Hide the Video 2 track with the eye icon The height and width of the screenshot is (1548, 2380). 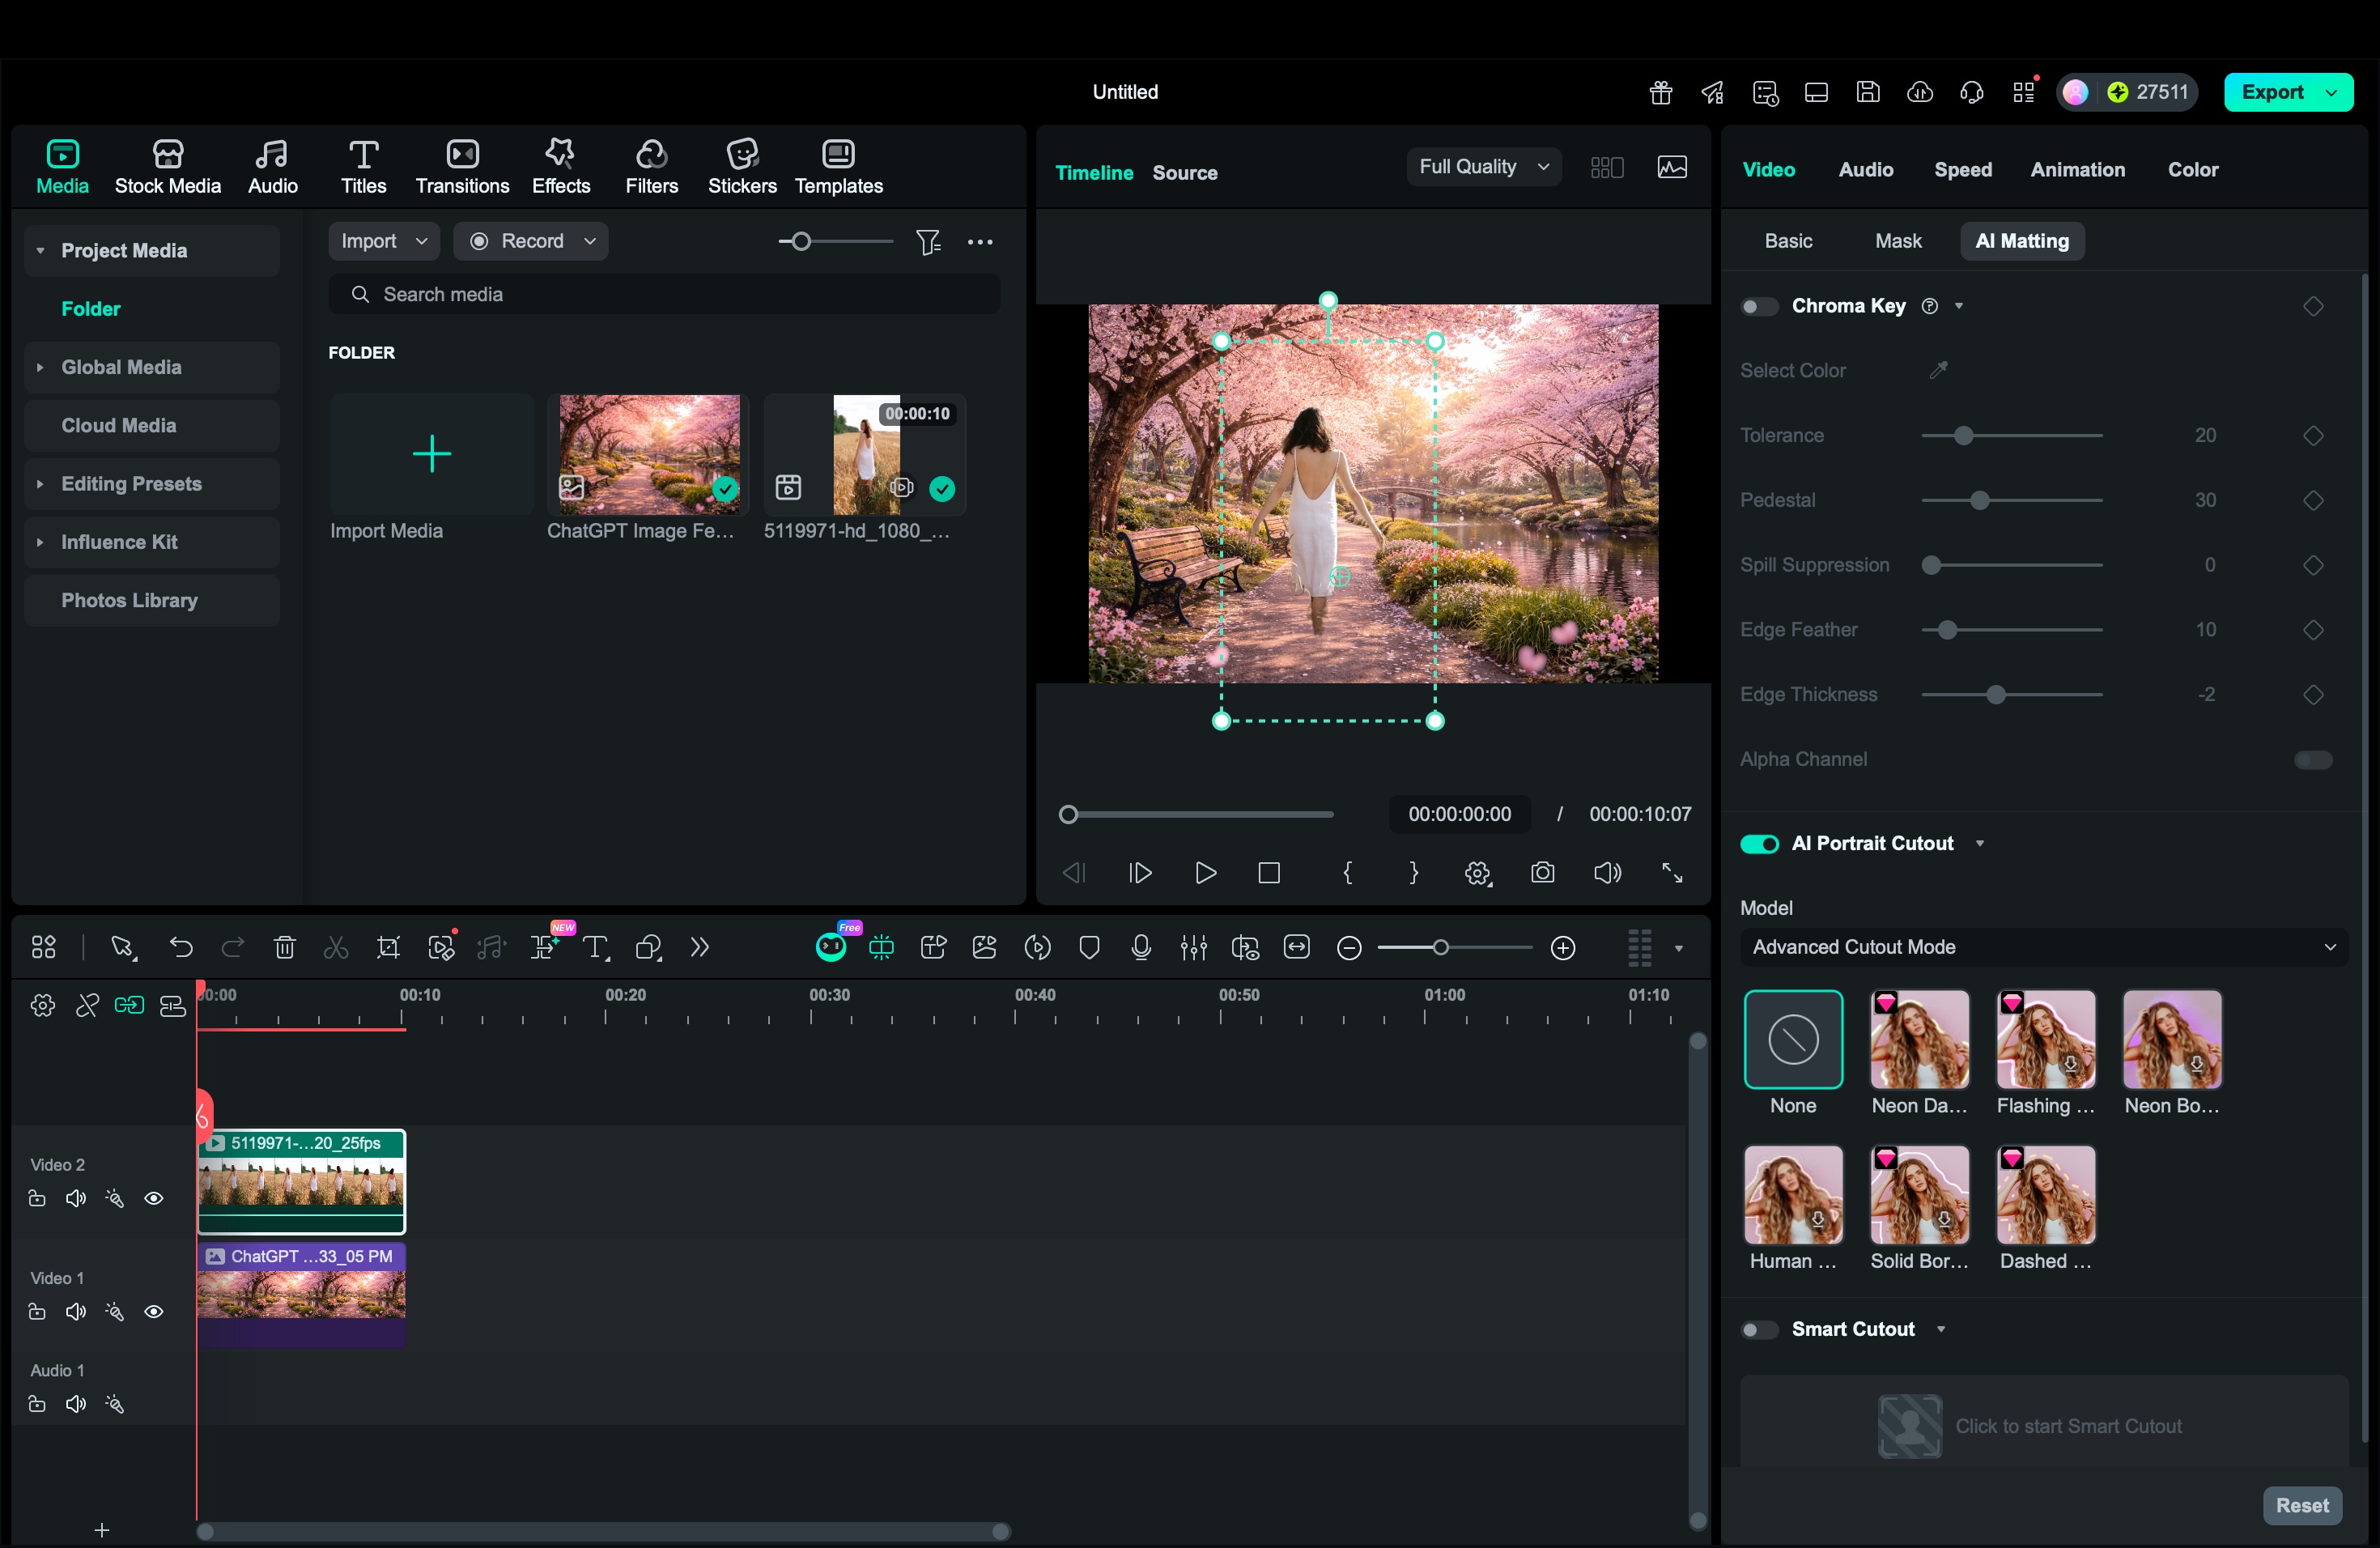(154, 1198)
